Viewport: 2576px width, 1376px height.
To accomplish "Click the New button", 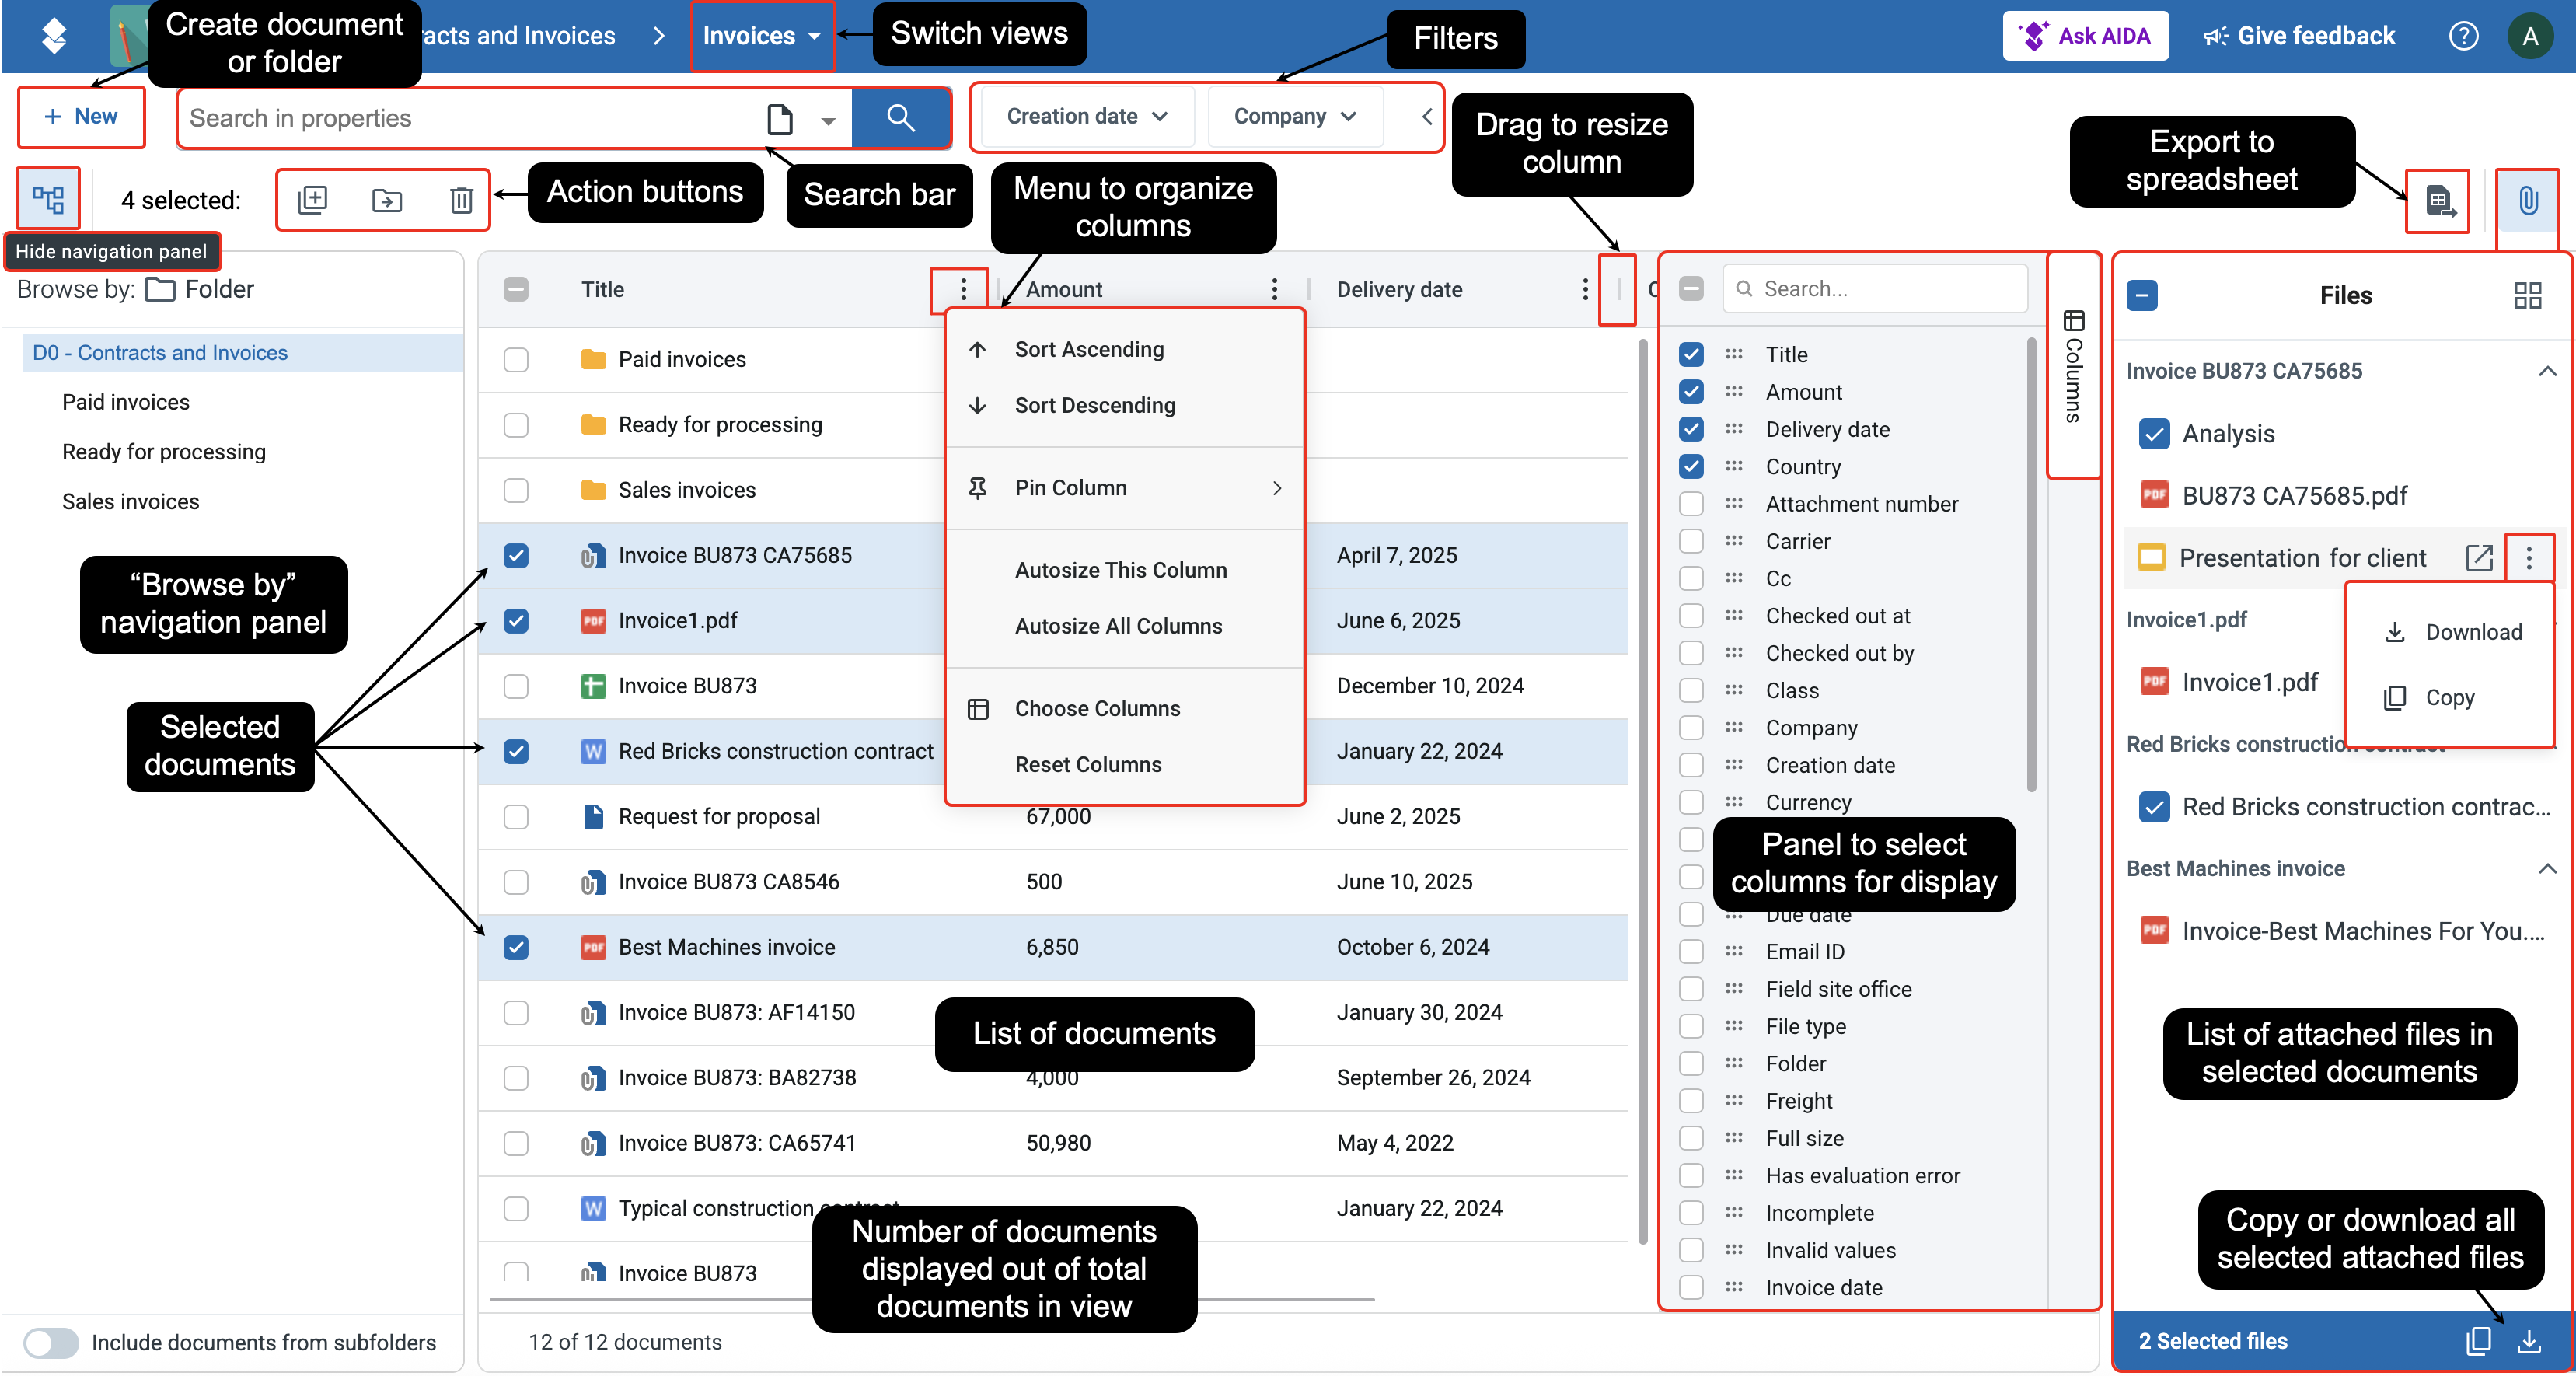I will point(81,116).
